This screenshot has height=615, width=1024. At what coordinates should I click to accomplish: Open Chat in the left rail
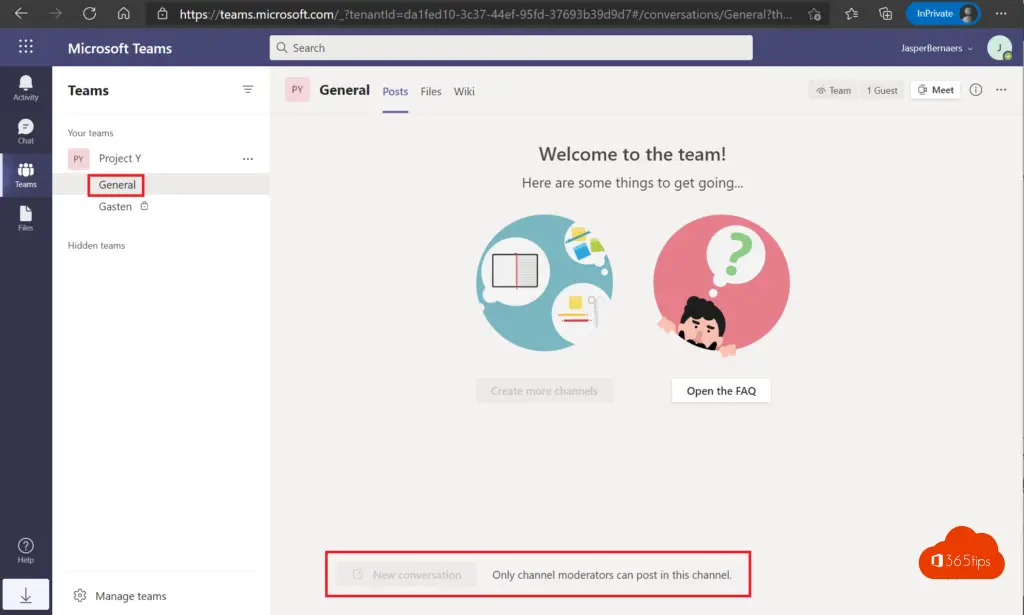tap(26, 131)
